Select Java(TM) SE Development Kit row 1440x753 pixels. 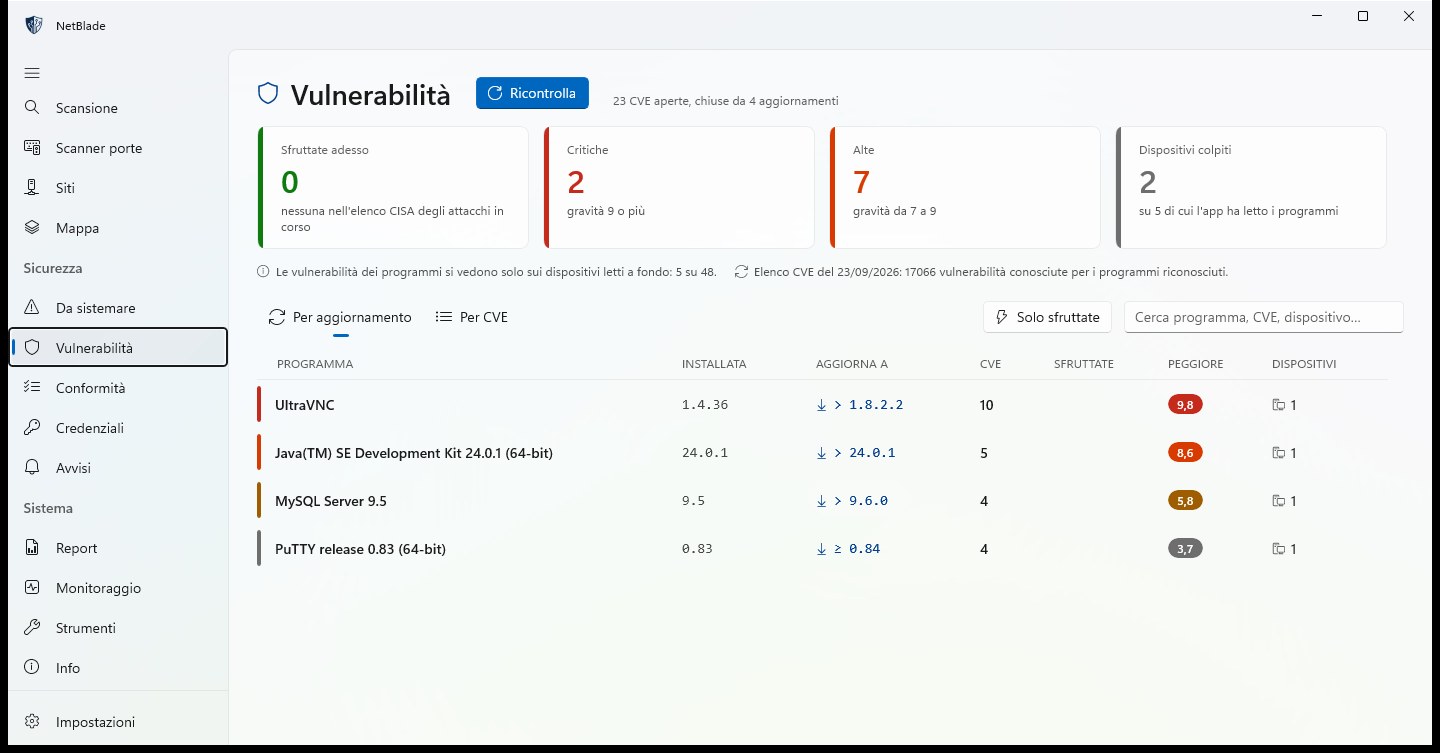click(x=822, y=453)
